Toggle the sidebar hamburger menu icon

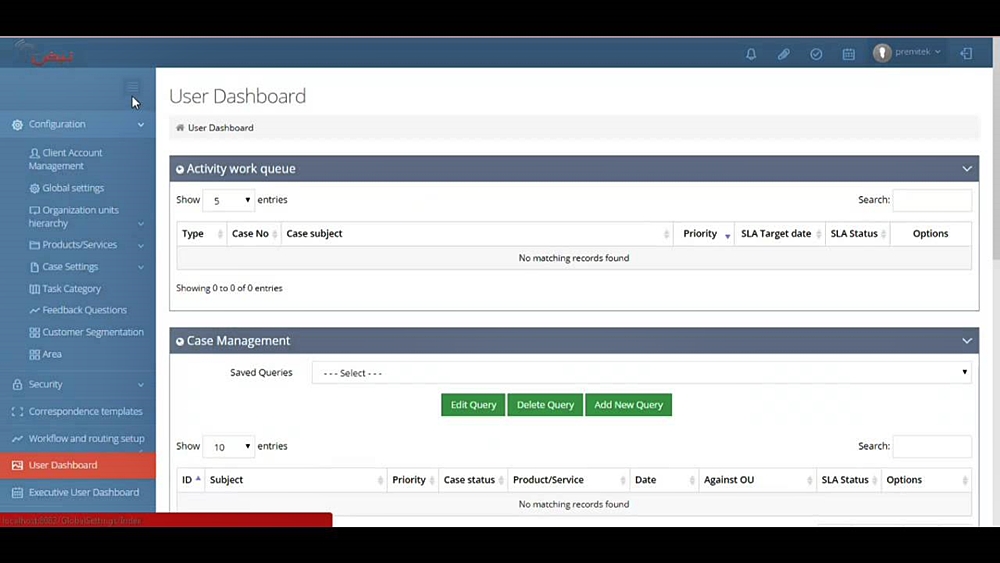[x=133, y=87]
